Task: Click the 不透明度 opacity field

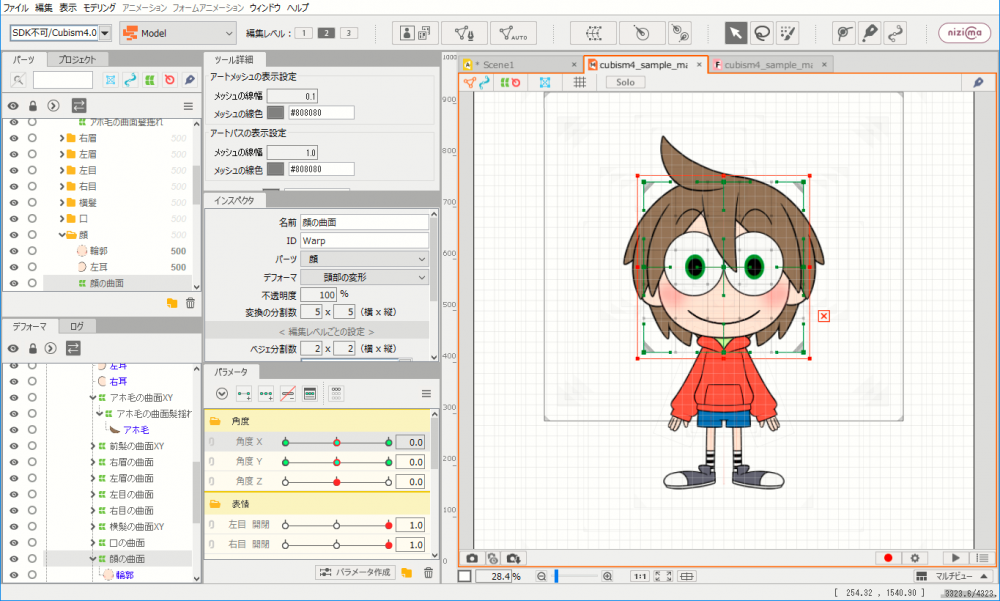Action: click(x=318, y=295)
